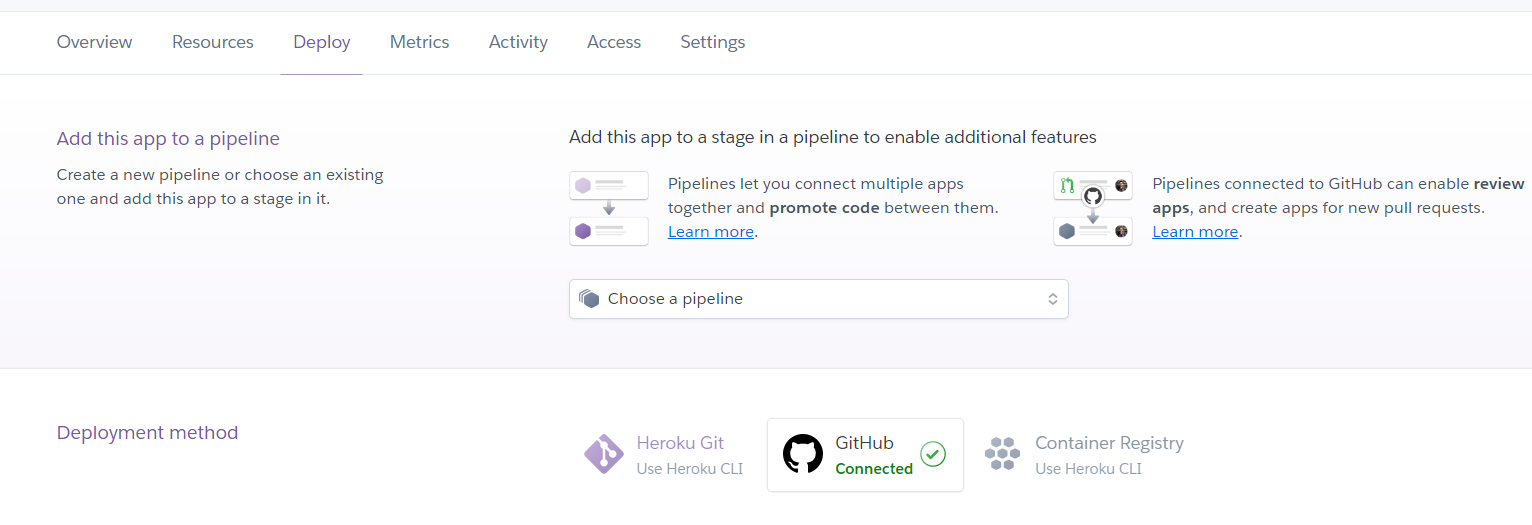The width and height of the screenshot is (1532, 525).
Task: Click the pipeline hexagon icon in selector
Action: [589, 299]
